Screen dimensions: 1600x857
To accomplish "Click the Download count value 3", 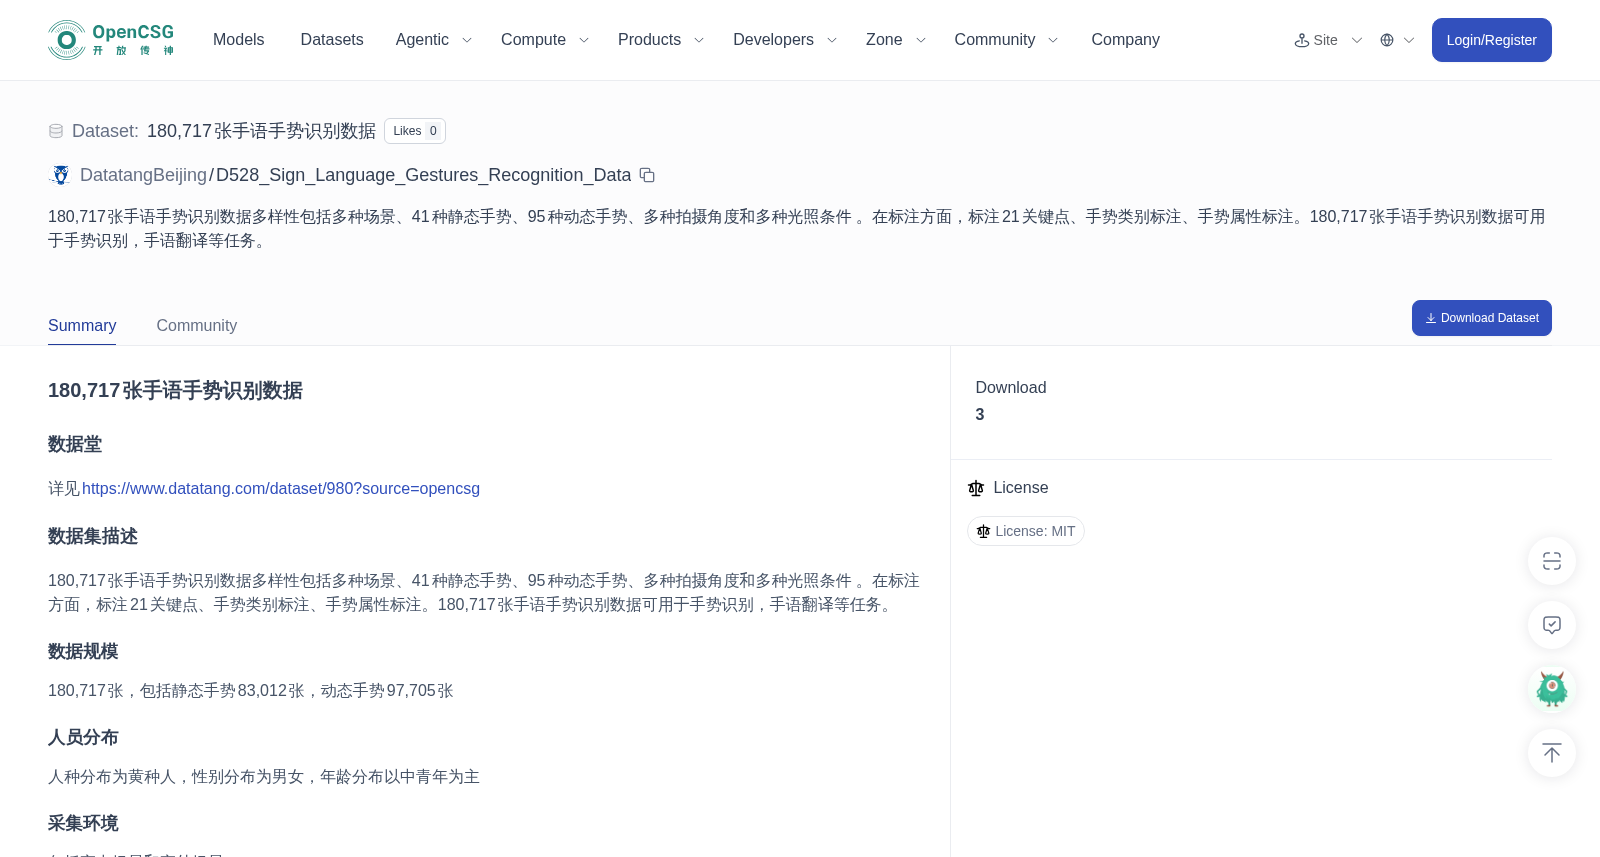I will click(980, 415).
